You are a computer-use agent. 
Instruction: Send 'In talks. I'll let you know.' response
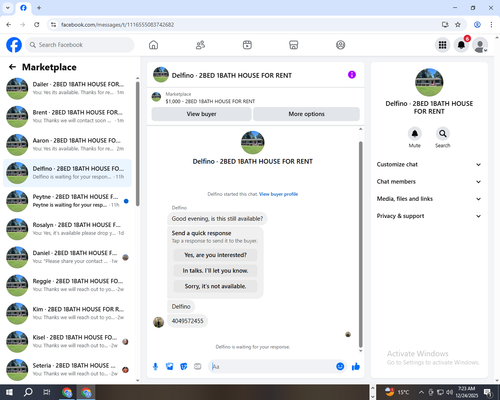pos(215,271)
